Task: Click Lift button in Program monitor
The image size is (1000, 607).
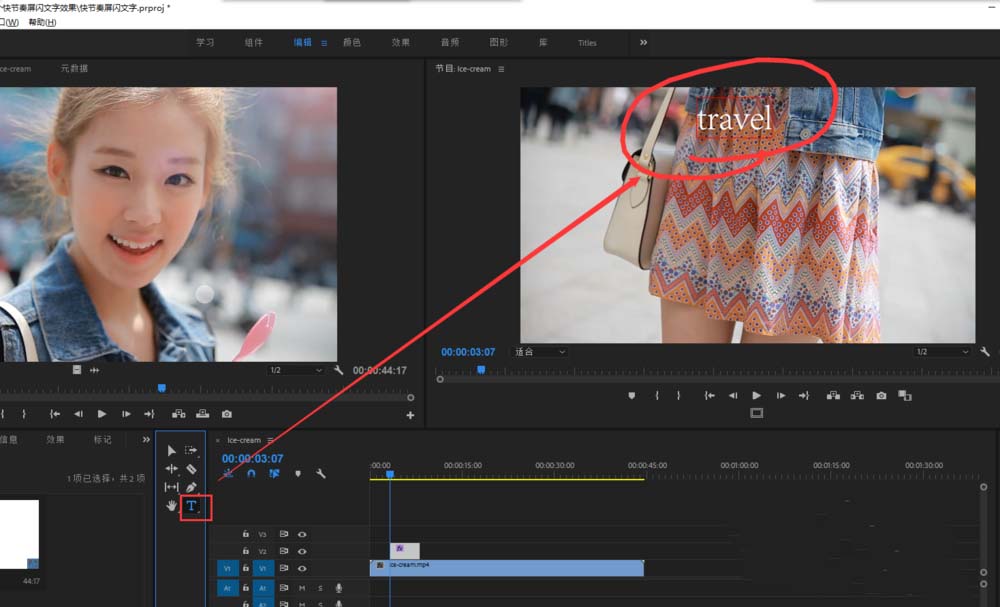Action: point(833,395)
